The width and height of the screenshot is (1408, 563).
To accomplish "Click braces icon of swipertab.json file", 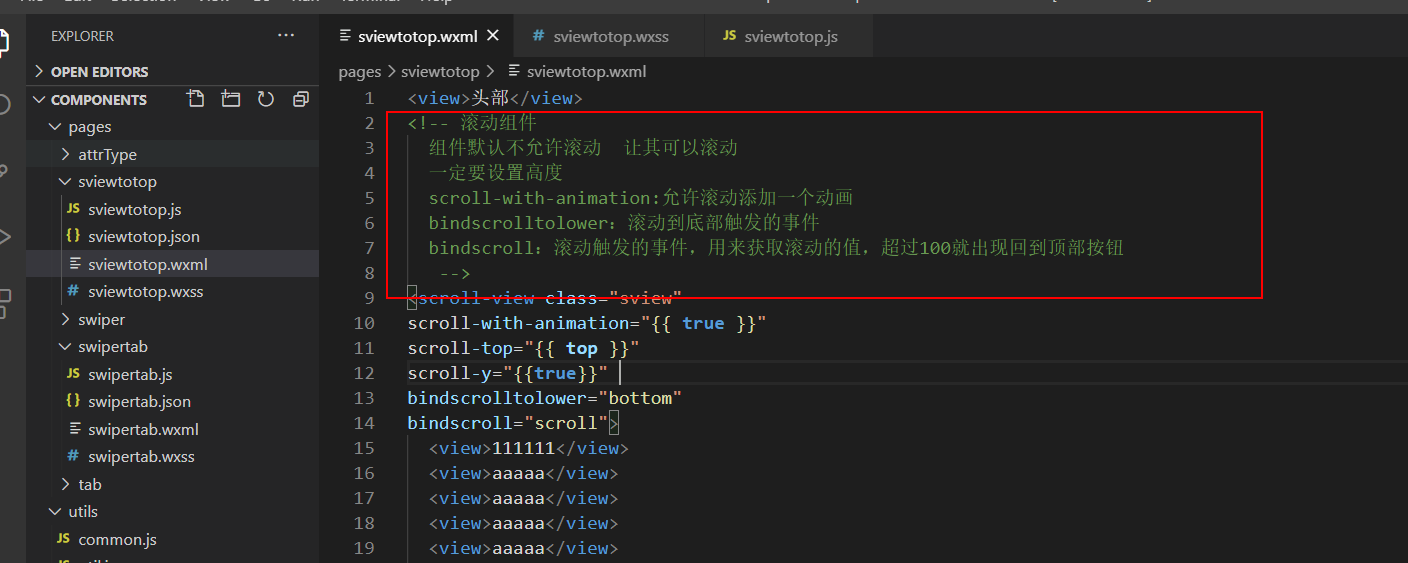I will tap(73, 401).
